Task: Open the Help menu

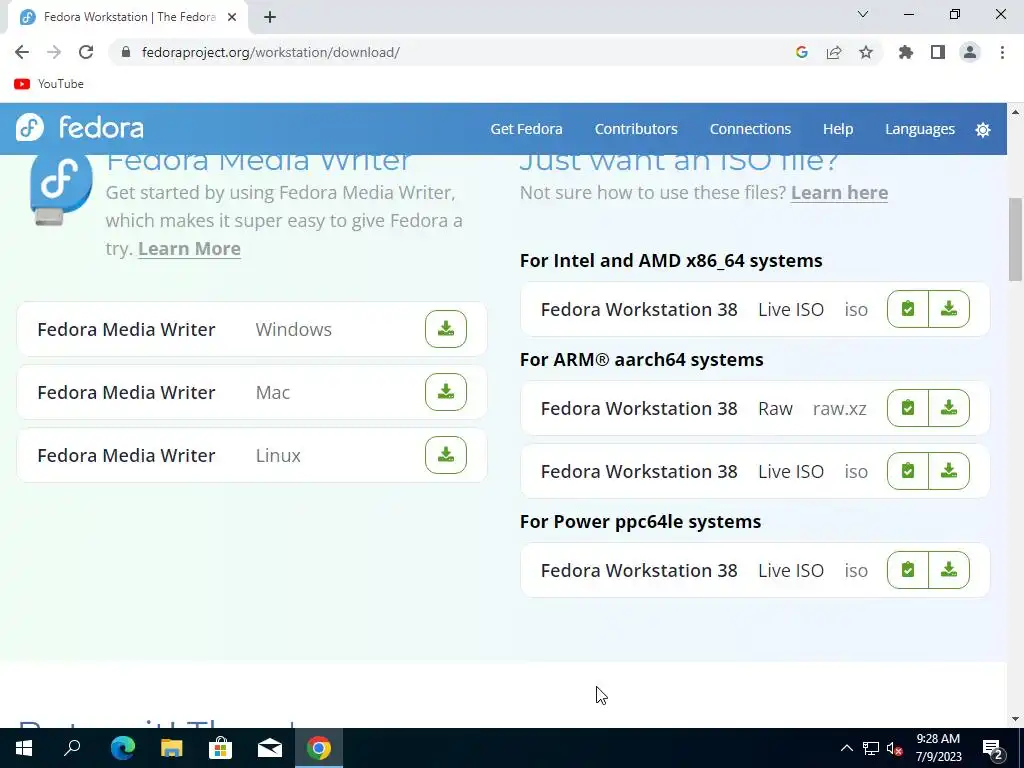Action: click(x=838, y=129)
